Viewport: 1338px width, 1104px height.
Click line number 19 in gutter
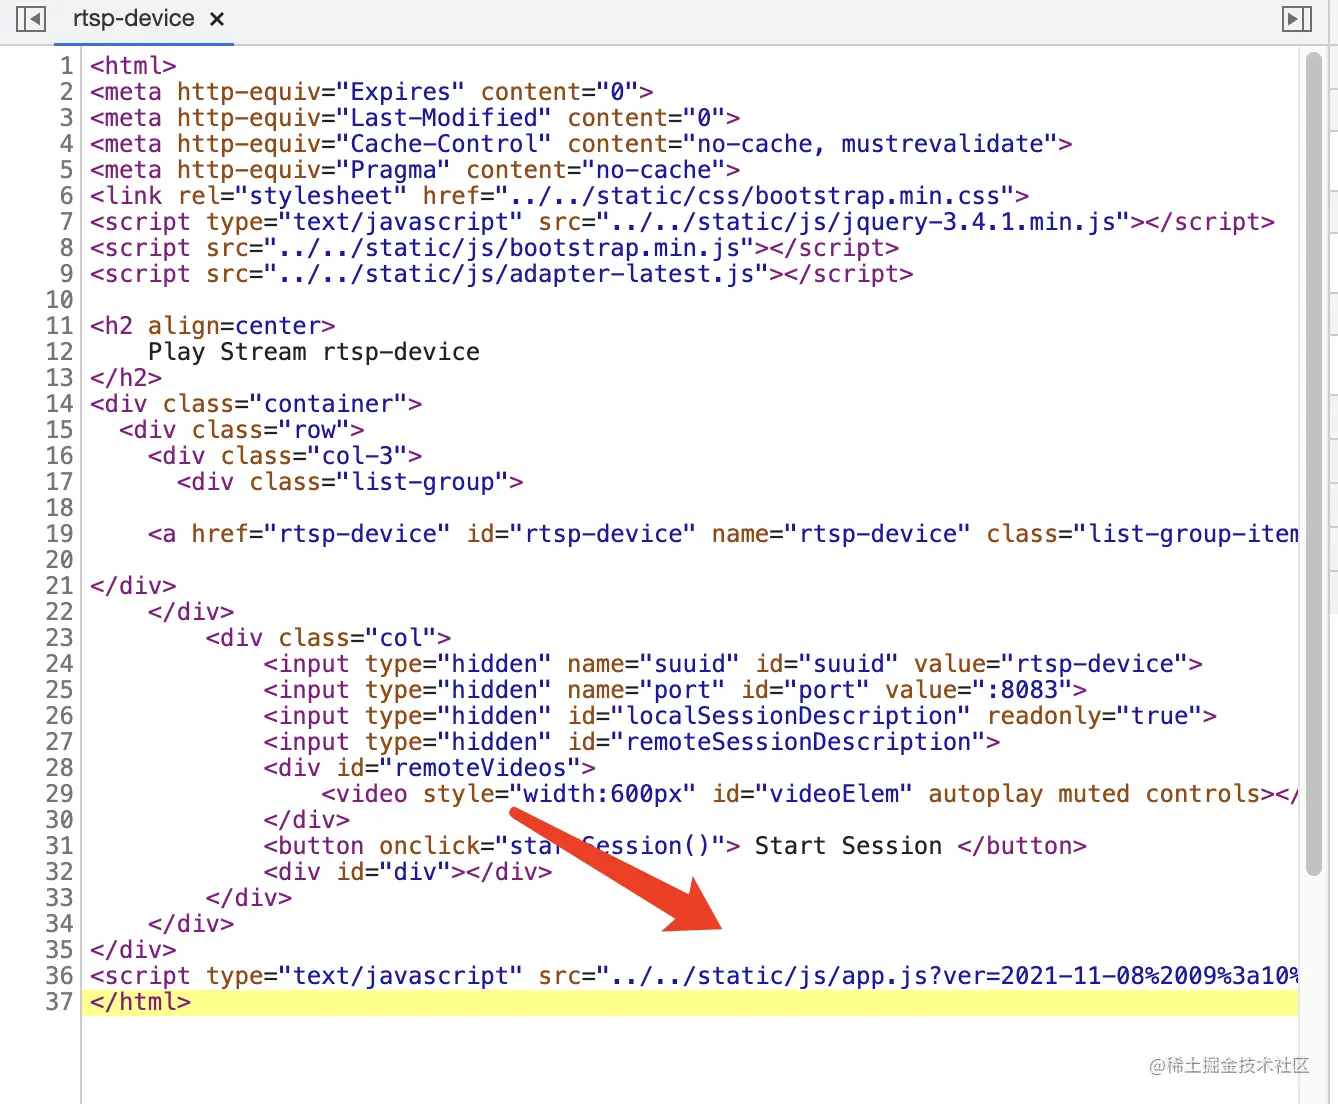coord(60,534)
